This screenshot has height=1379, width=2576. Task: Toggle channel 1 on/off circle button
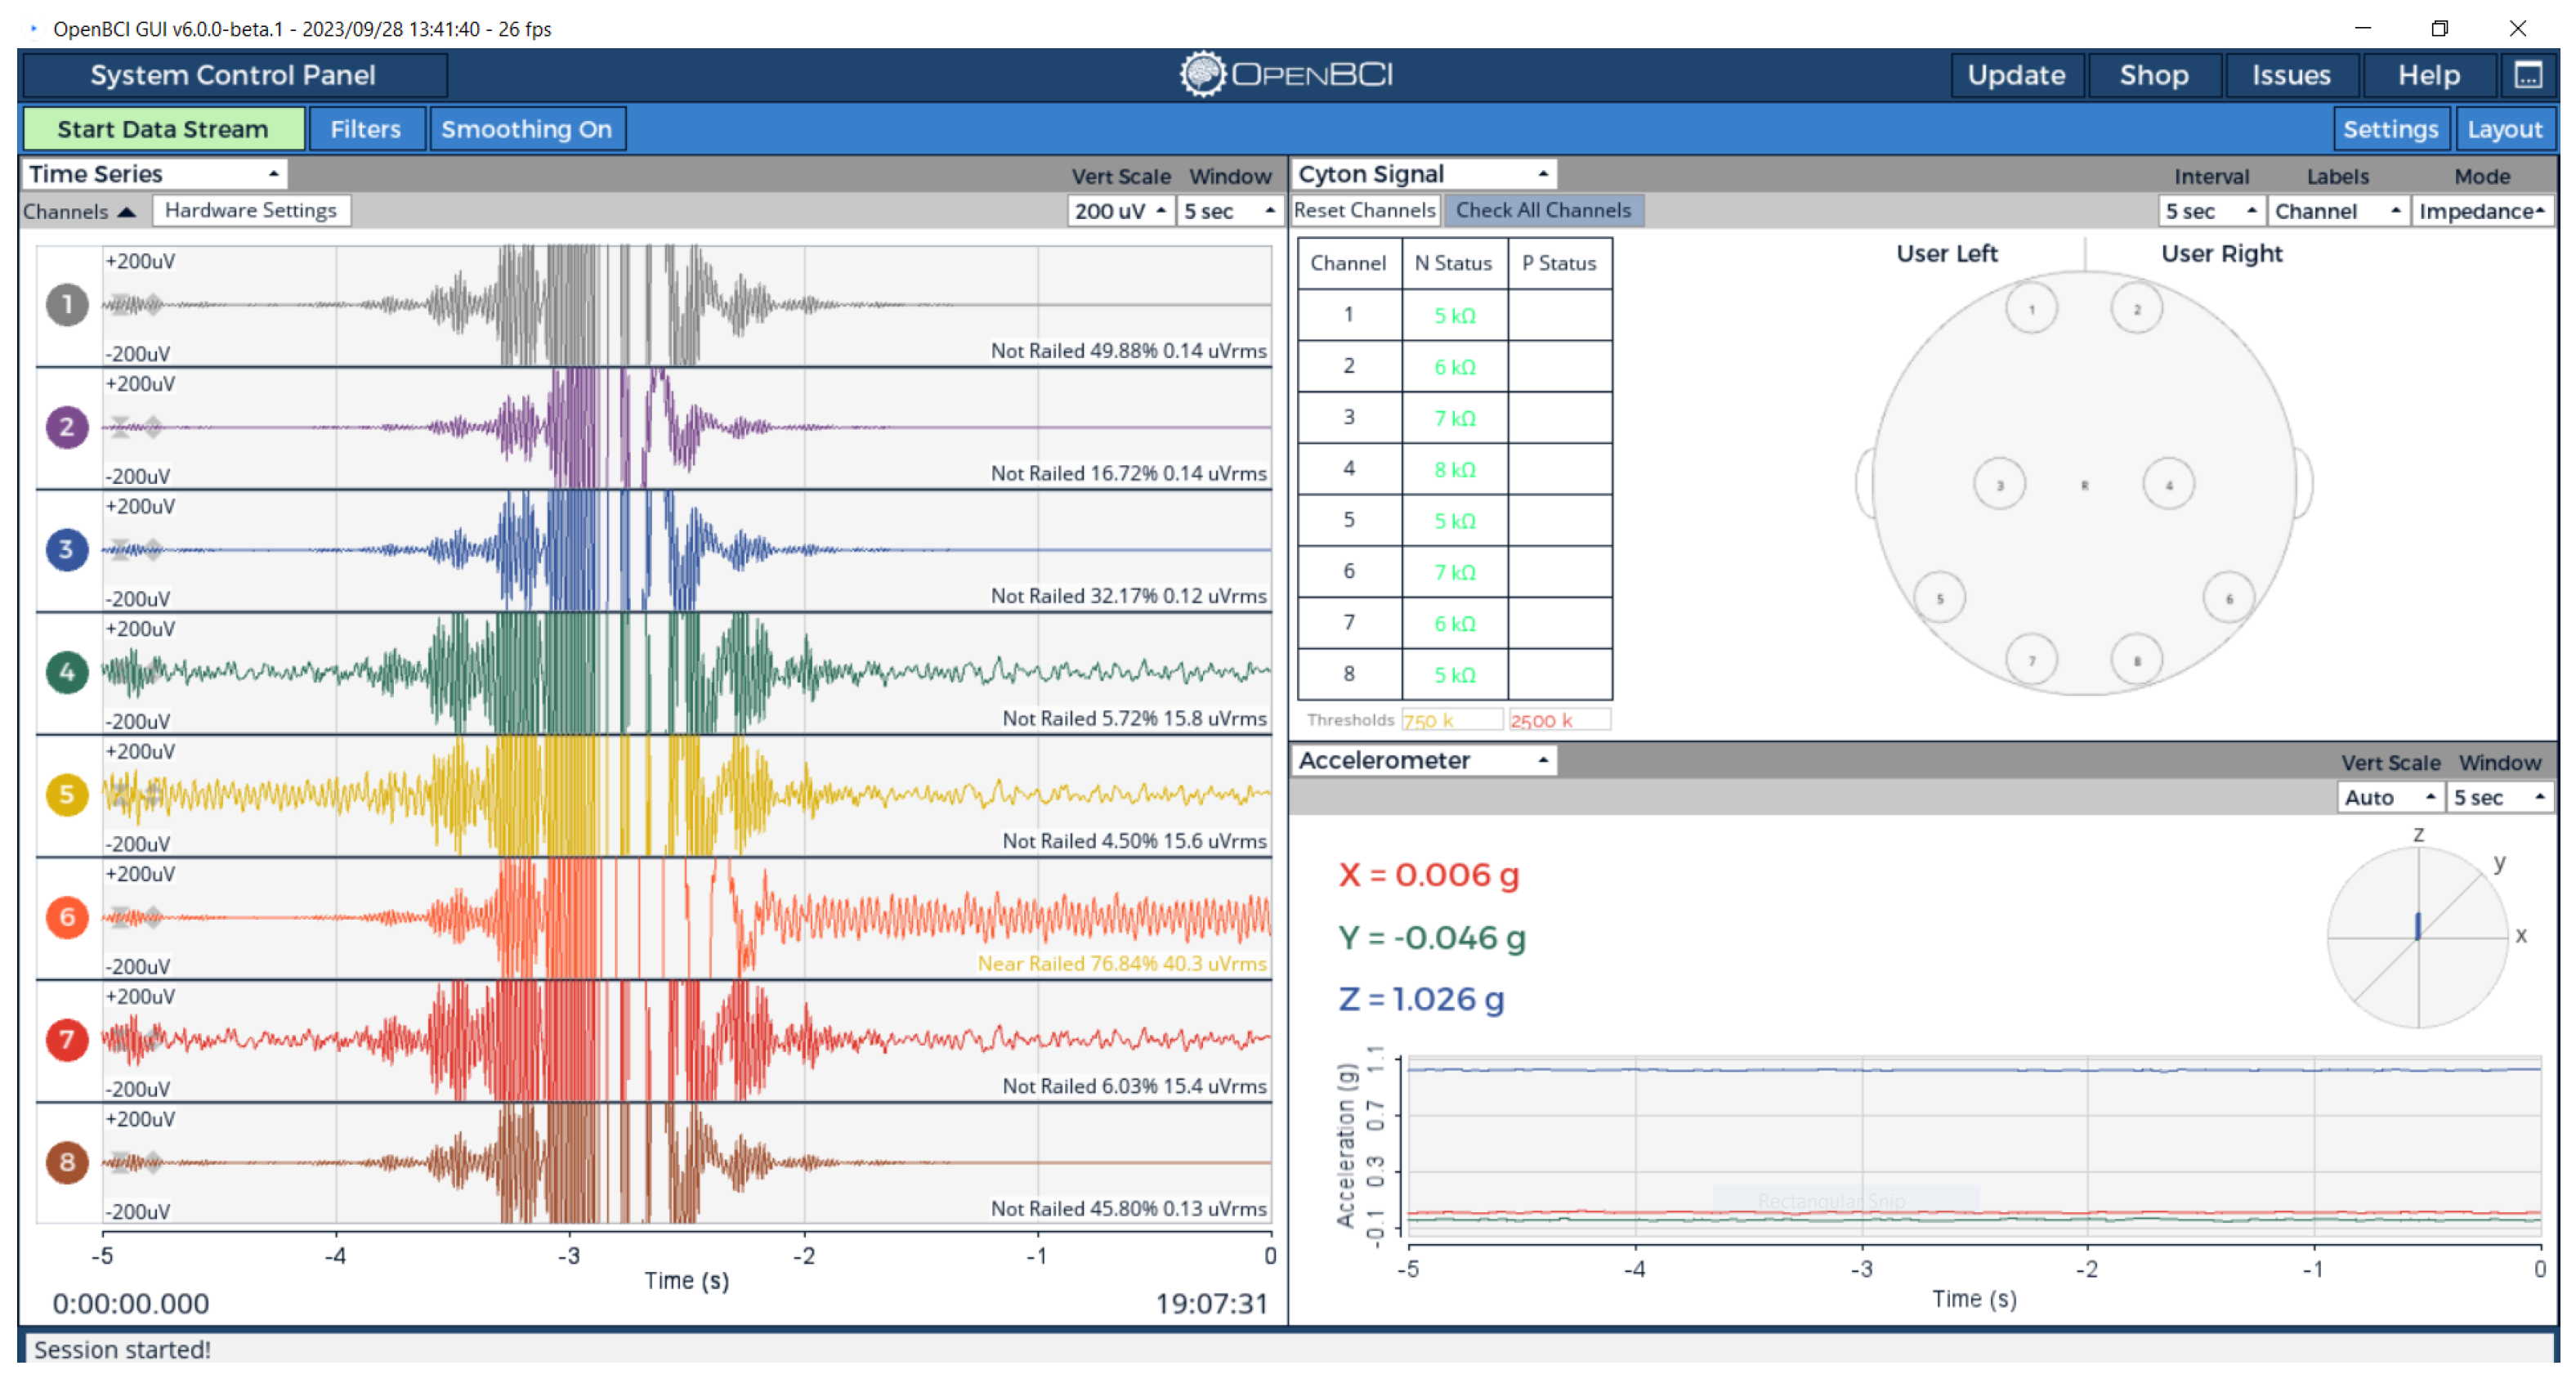67,304
